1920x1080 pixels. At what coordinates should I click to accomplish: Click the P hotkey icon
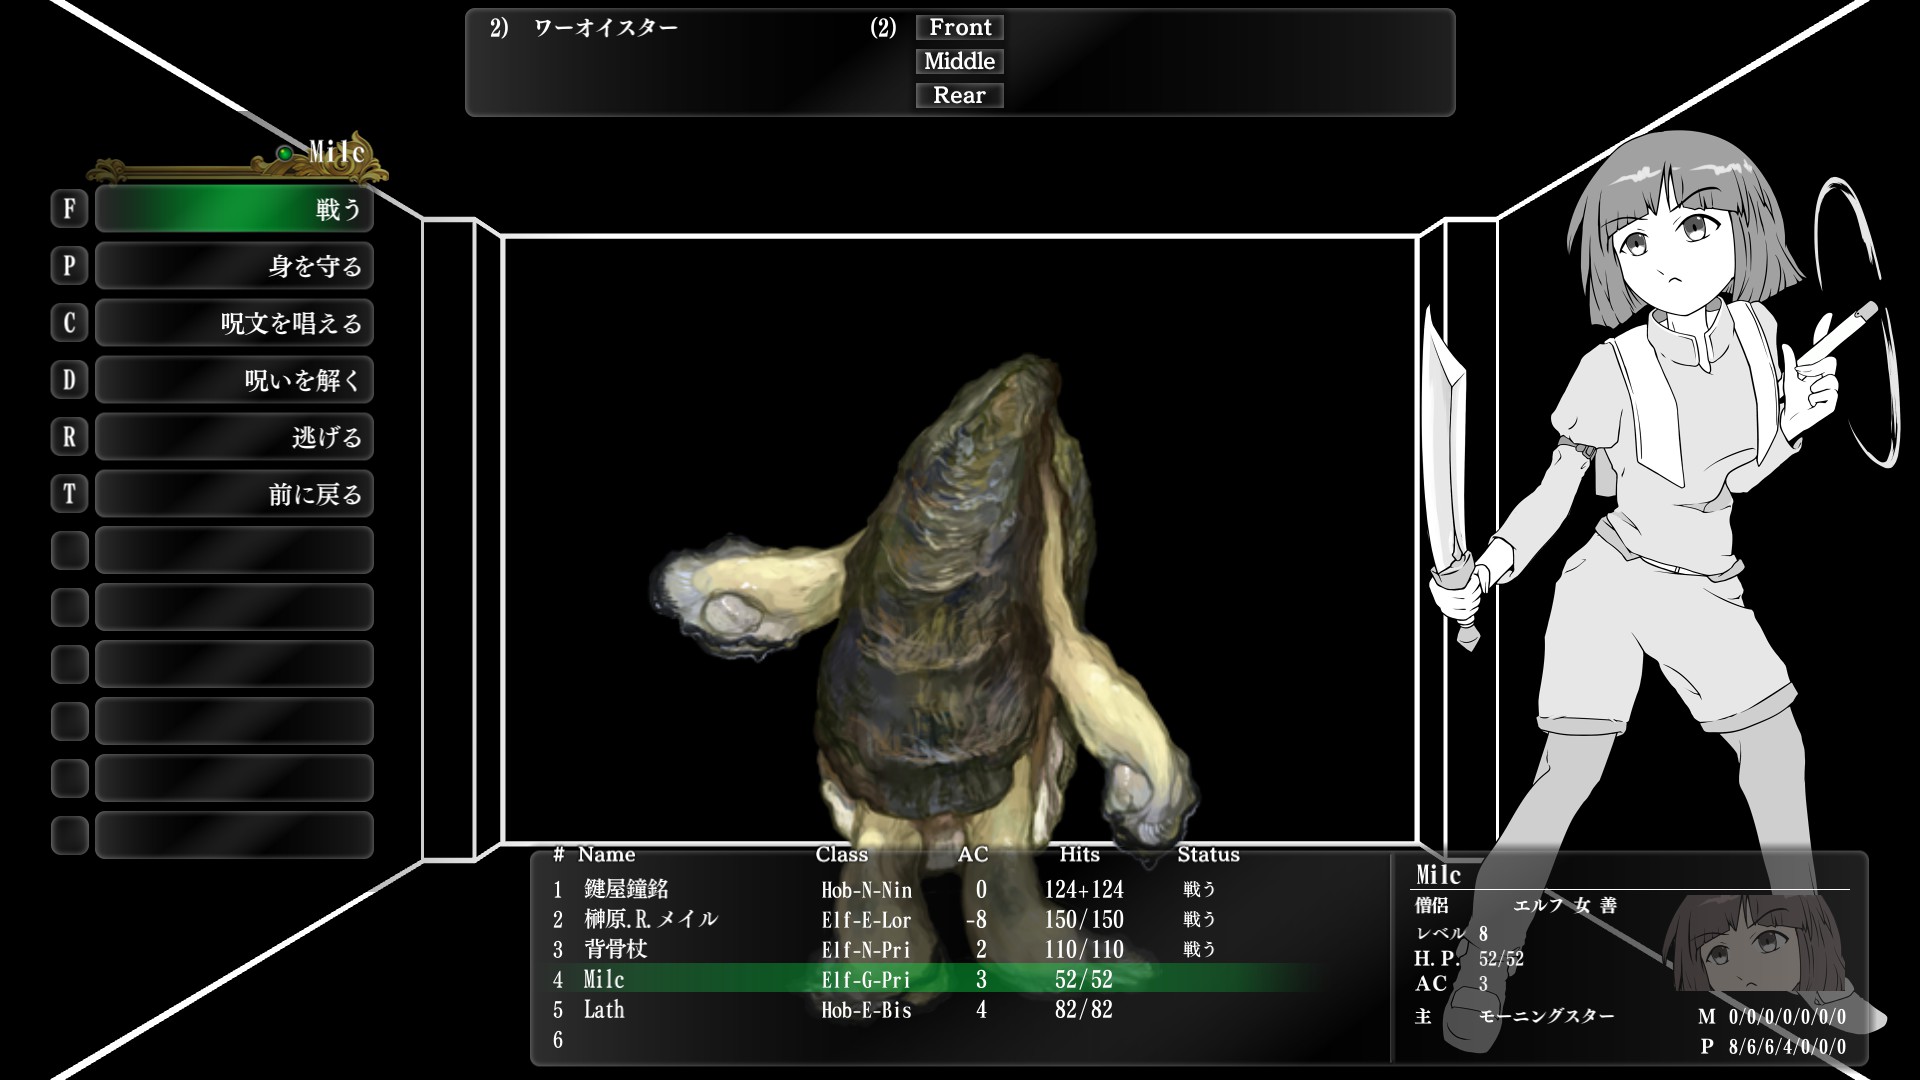pyautogui.click(x=69, y=266)
